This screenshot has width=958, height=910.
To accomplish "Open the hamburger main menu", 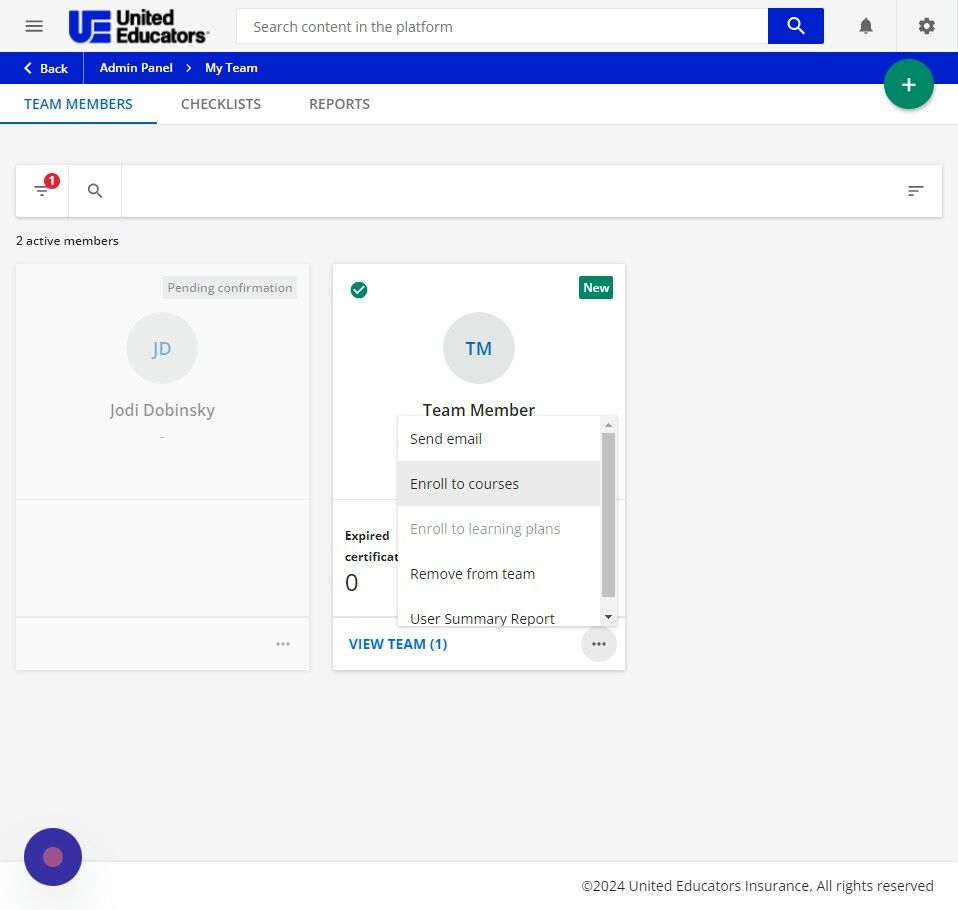I will (x=34, y=26).
